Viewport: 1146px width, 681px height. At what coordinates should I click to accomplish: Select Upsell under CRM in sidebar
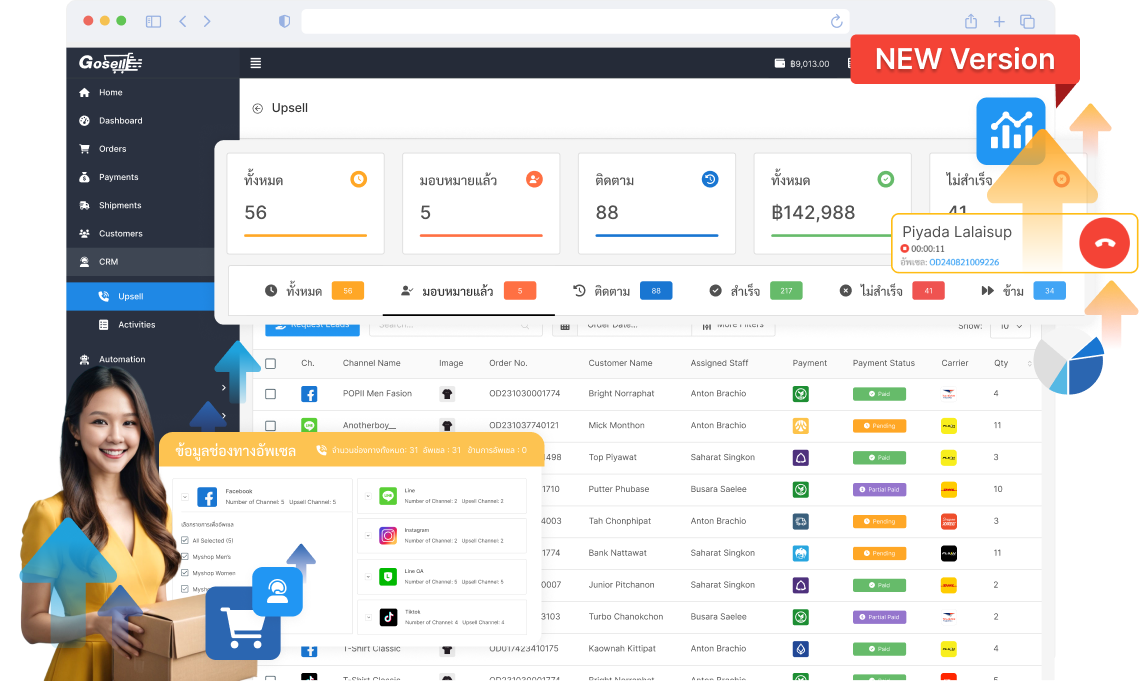[140, 297]
